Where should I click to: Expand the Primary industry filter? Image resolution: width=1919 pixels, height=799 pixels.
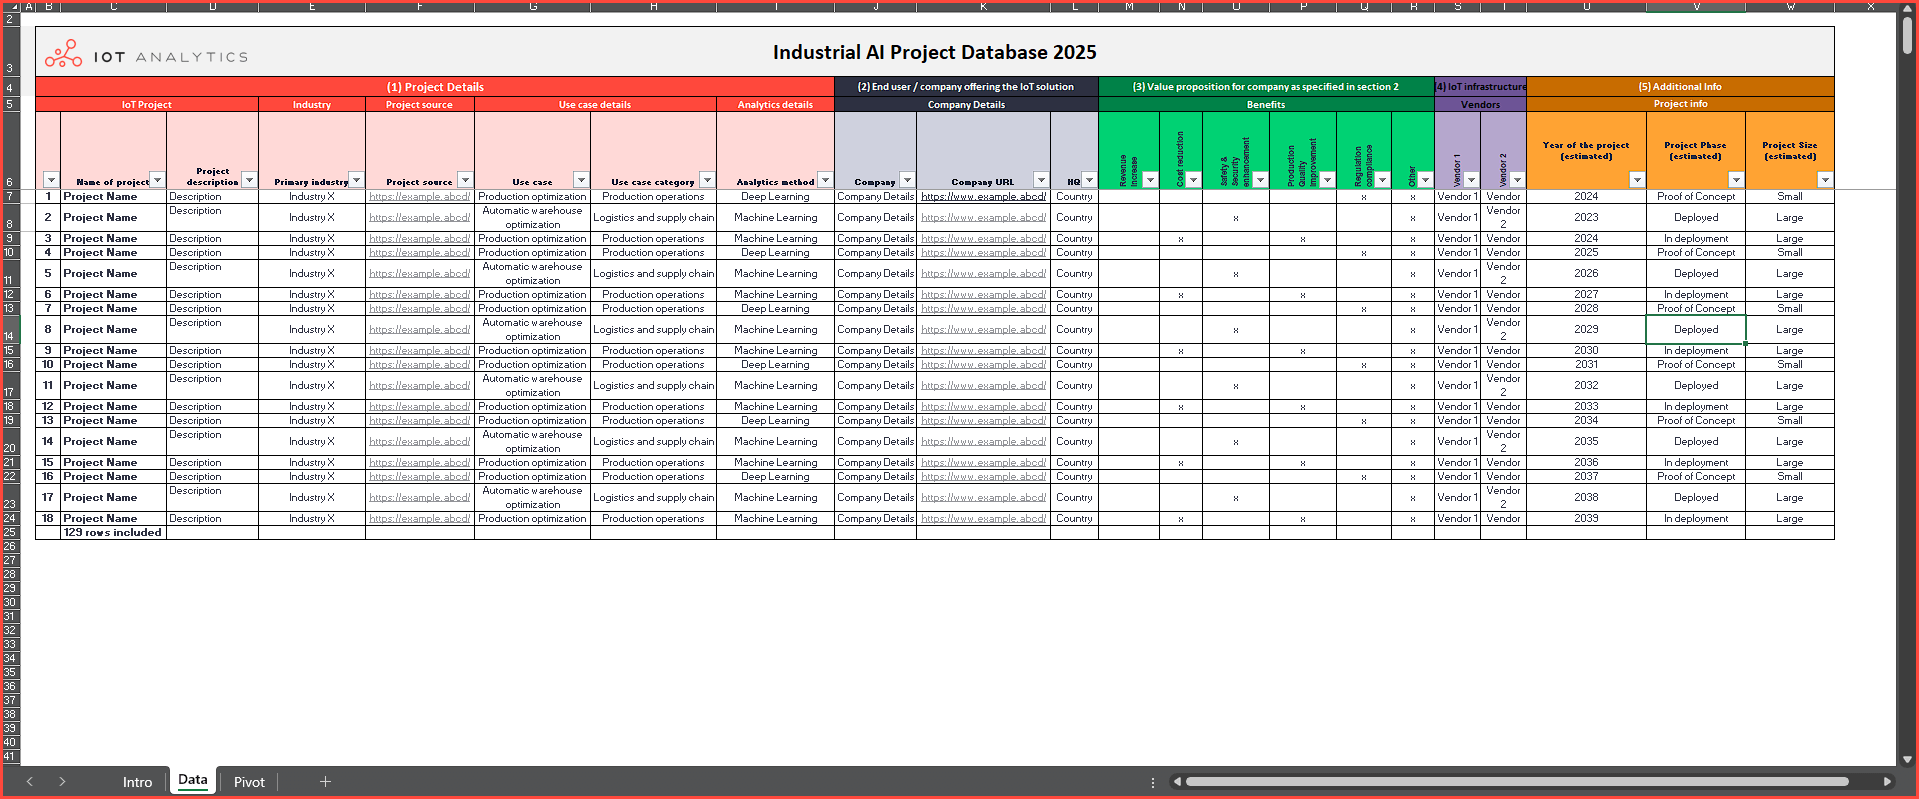[356, 180]
